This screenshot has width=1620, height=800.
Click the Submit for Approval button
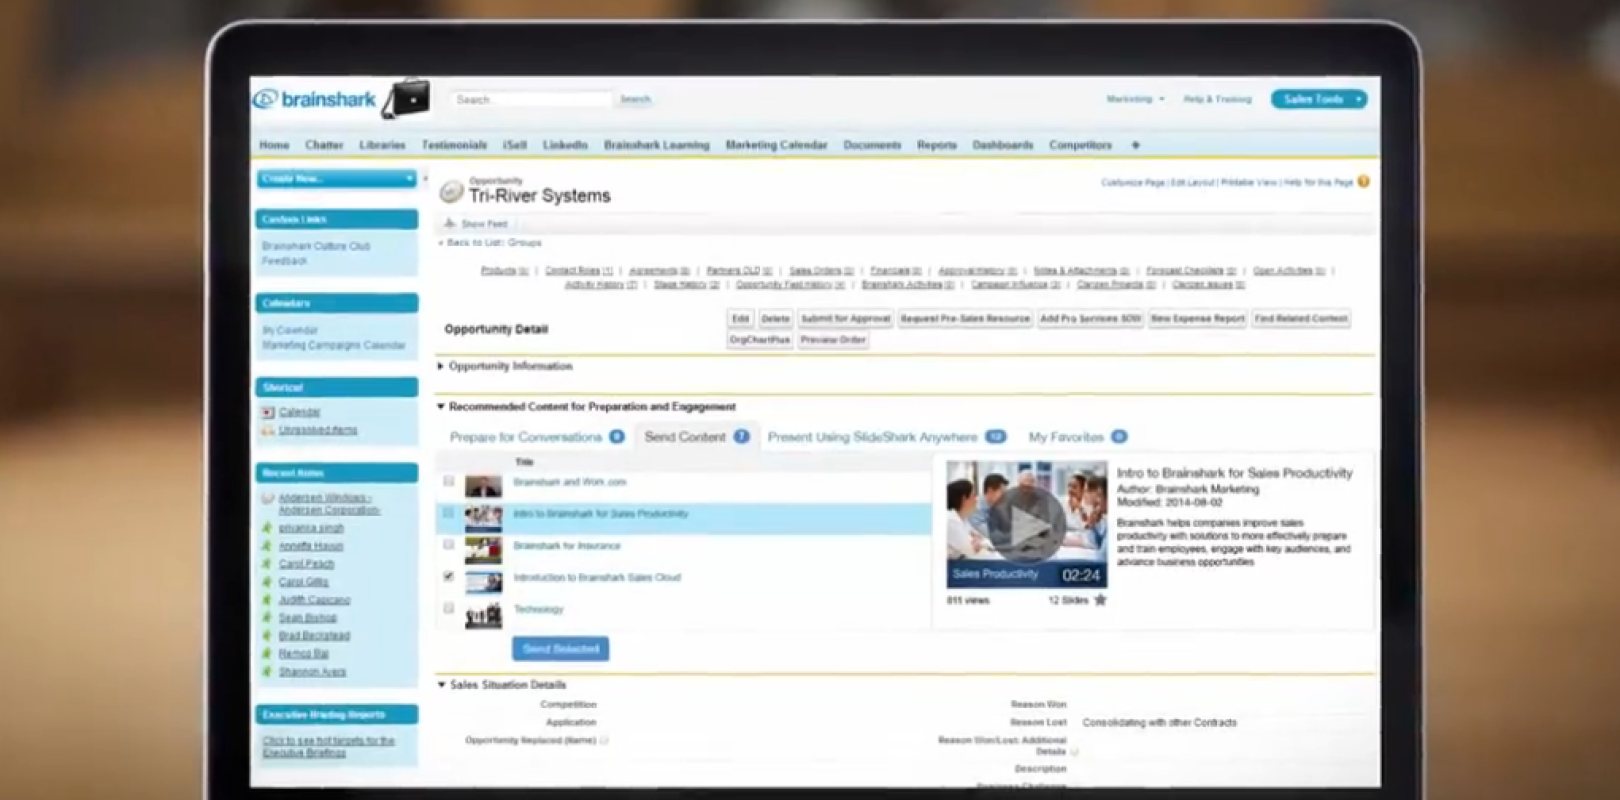click(x=845, y=318)
